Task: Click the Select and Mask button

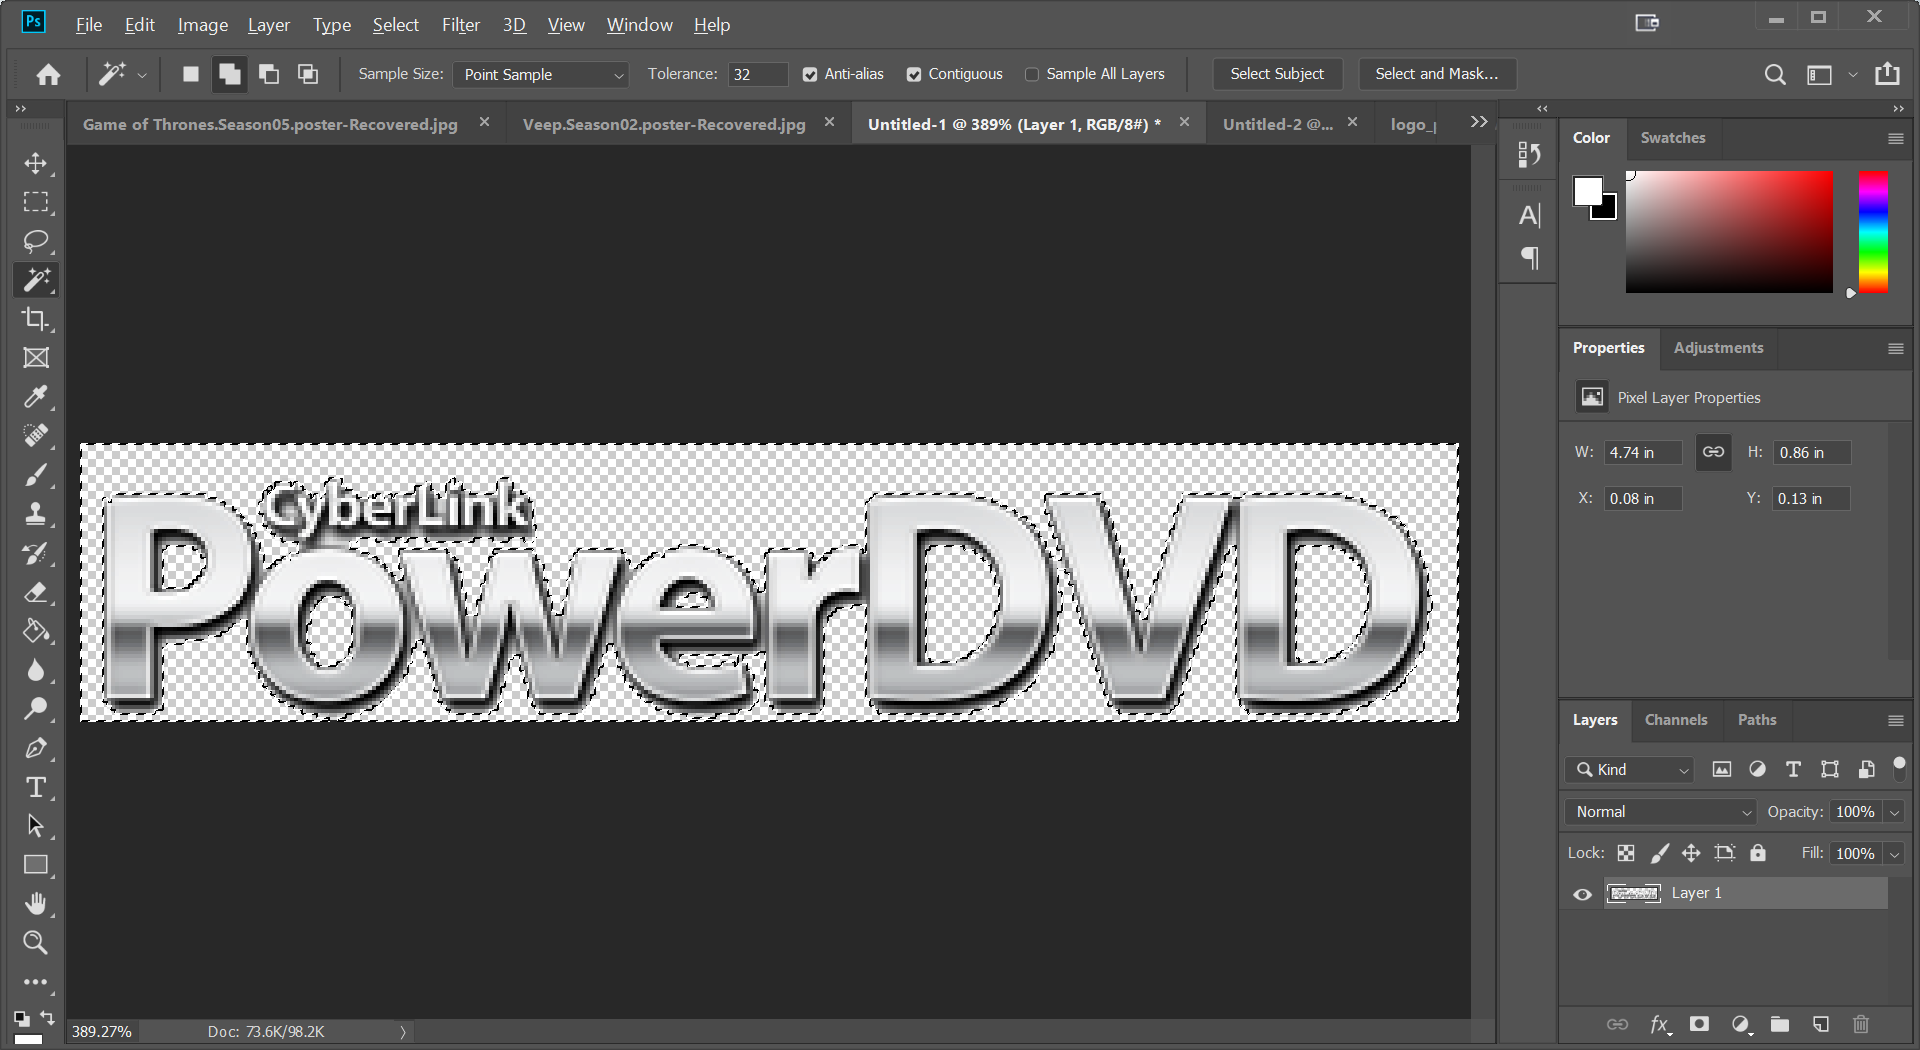Action: click(x=1437, y=74)
